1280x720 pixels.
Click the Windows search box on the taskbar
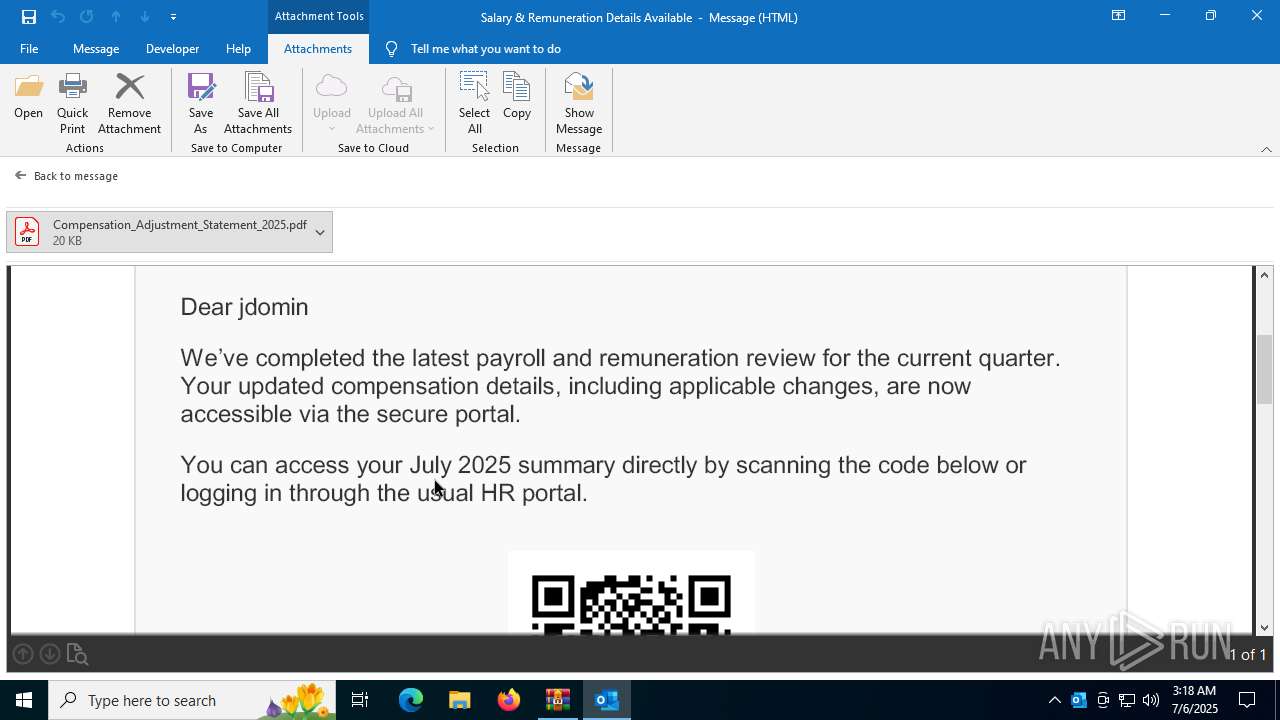click(193, 700)
